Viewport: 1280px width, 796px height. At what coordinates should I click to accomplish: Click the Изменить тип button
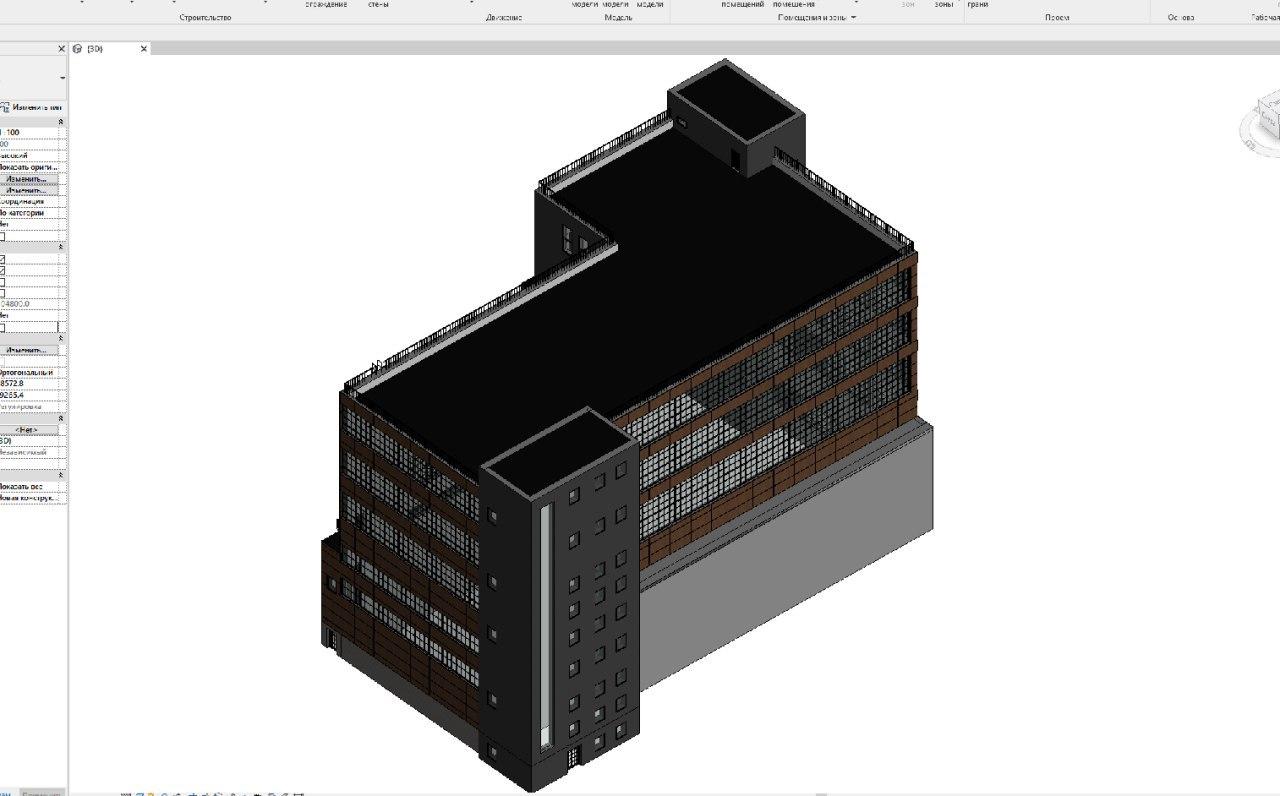click(x=34, y=107)
